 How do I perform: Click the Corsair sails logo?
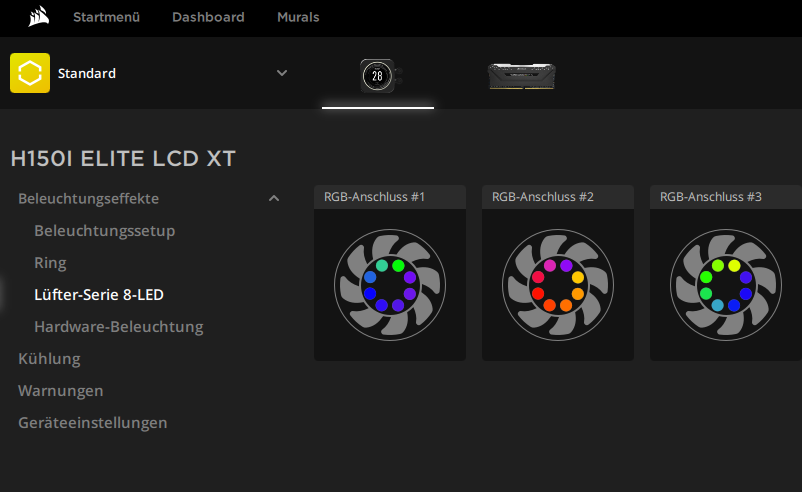pos(39,17)
